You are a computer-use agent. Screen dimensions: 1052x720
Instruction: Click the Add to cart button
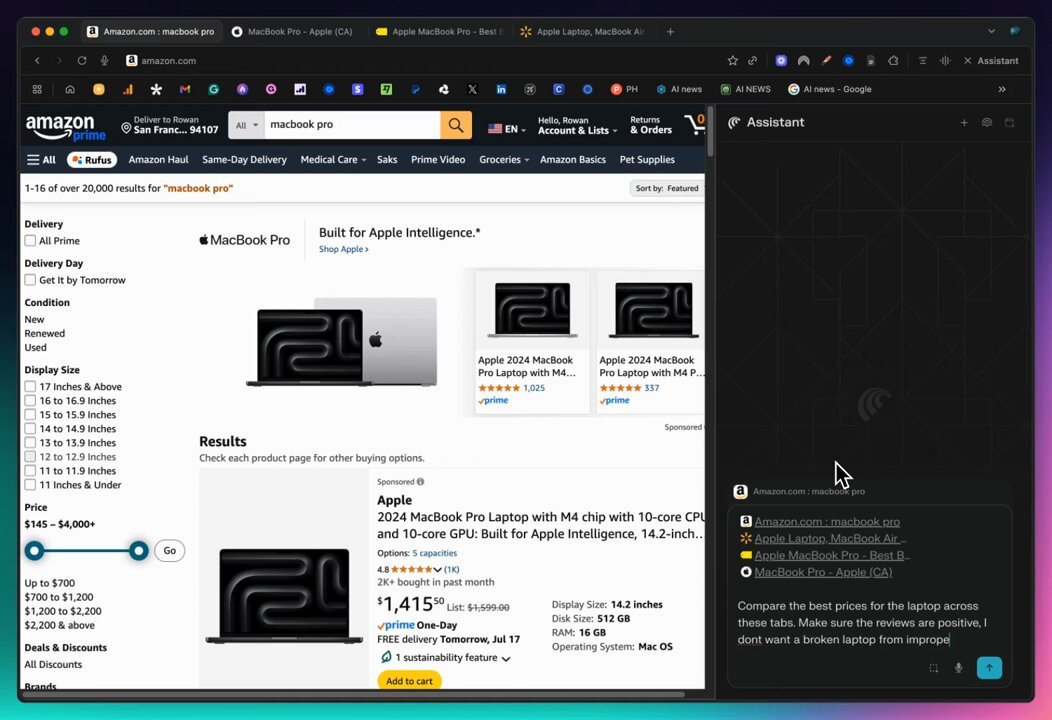409,680
